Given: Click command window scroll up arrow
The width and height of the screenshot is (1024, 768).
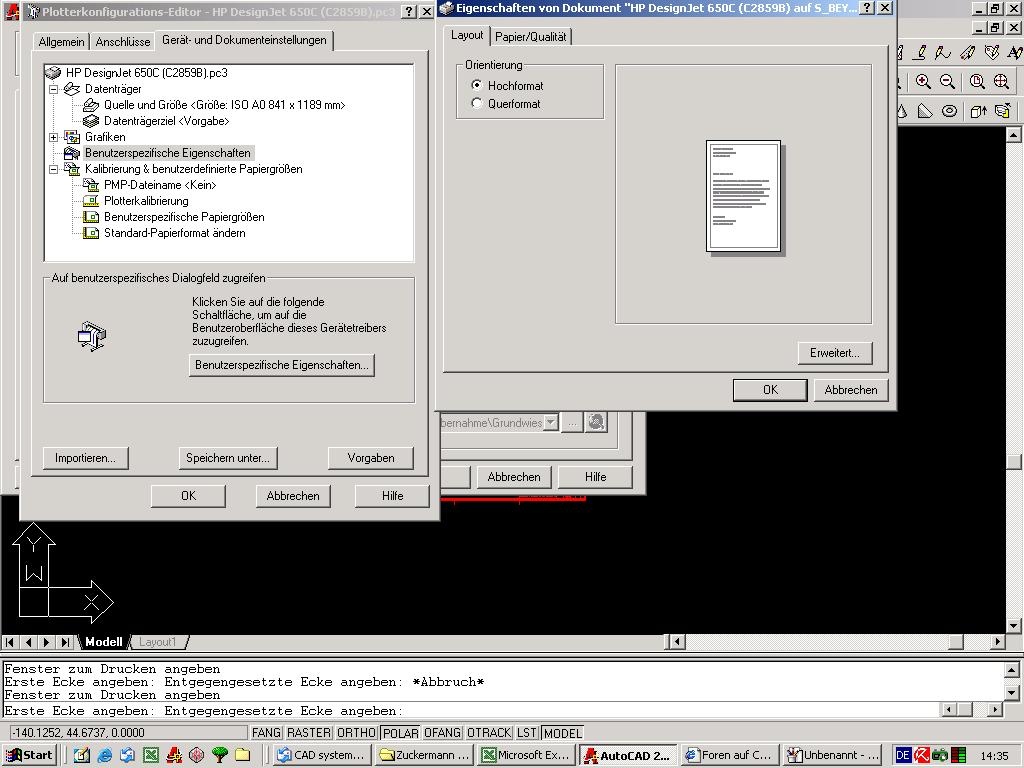Looking at the screenshot, I should (1011, 670).
